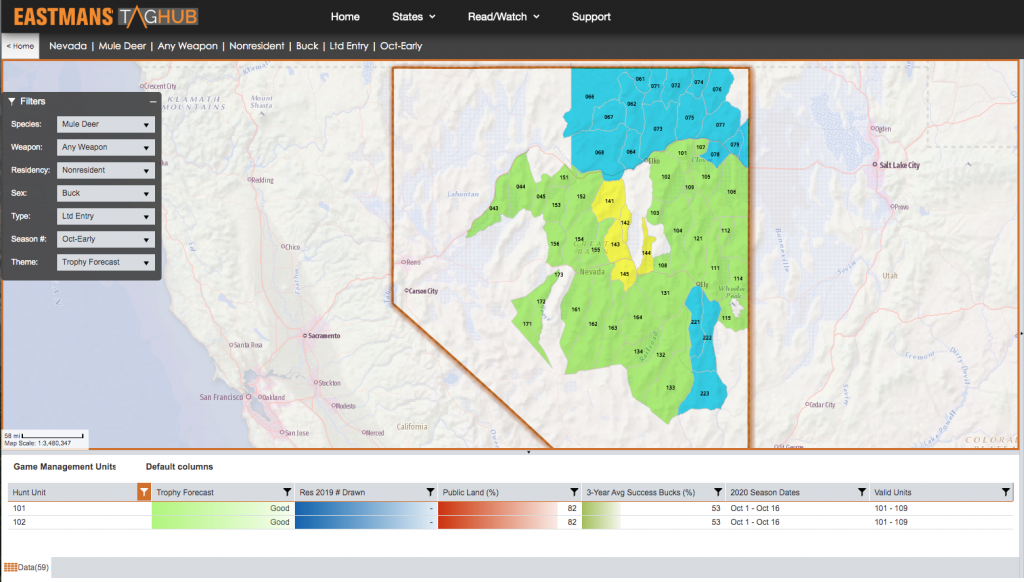Open the Residency dropdown showing Nonresident
This screenshot has height=582, width=1024.
click(x=105, y=170)
